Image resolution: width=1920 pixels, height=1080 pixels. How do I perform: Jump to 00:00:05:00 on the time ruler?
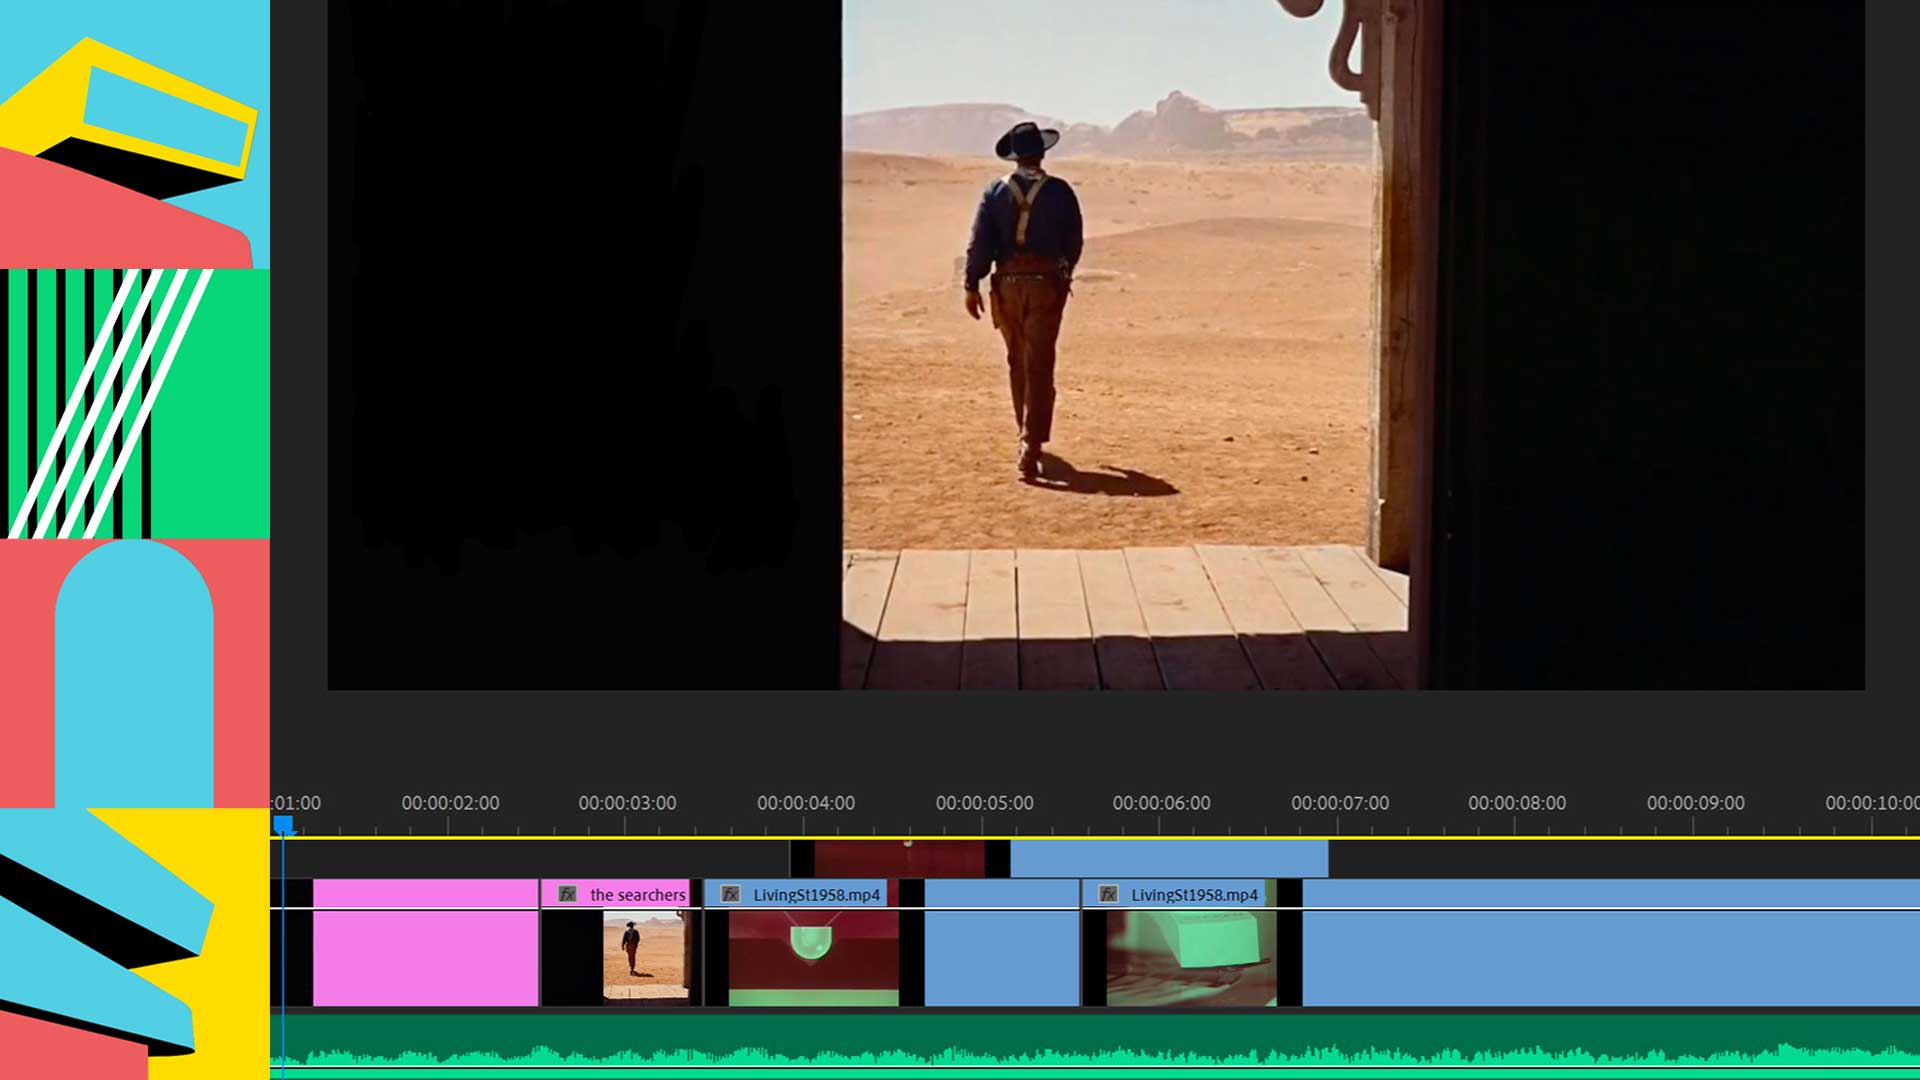point(984,804)
